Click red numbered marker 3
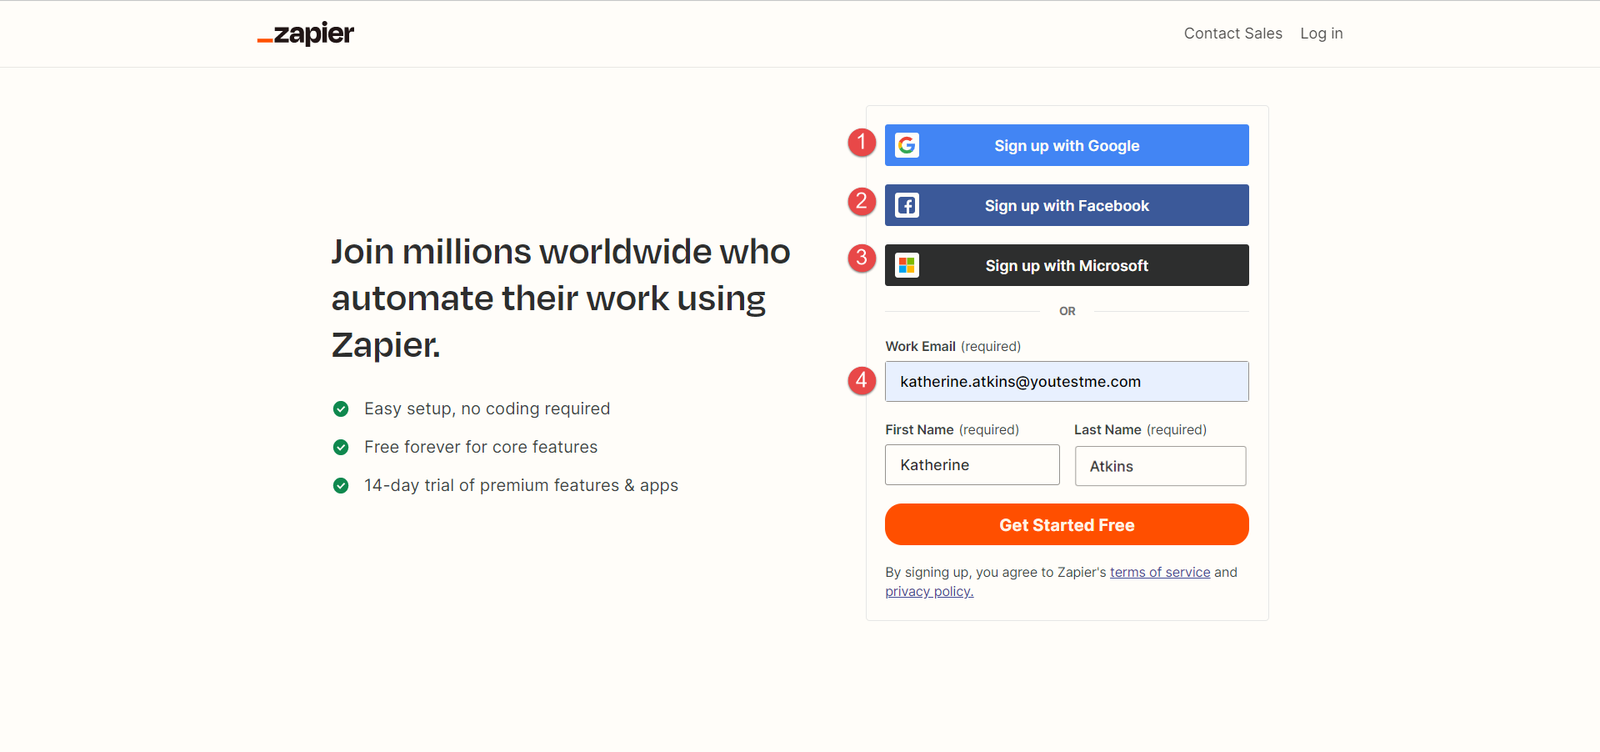Image resolution: width=1600 pixels, height=752 pixels. [861, 258]
